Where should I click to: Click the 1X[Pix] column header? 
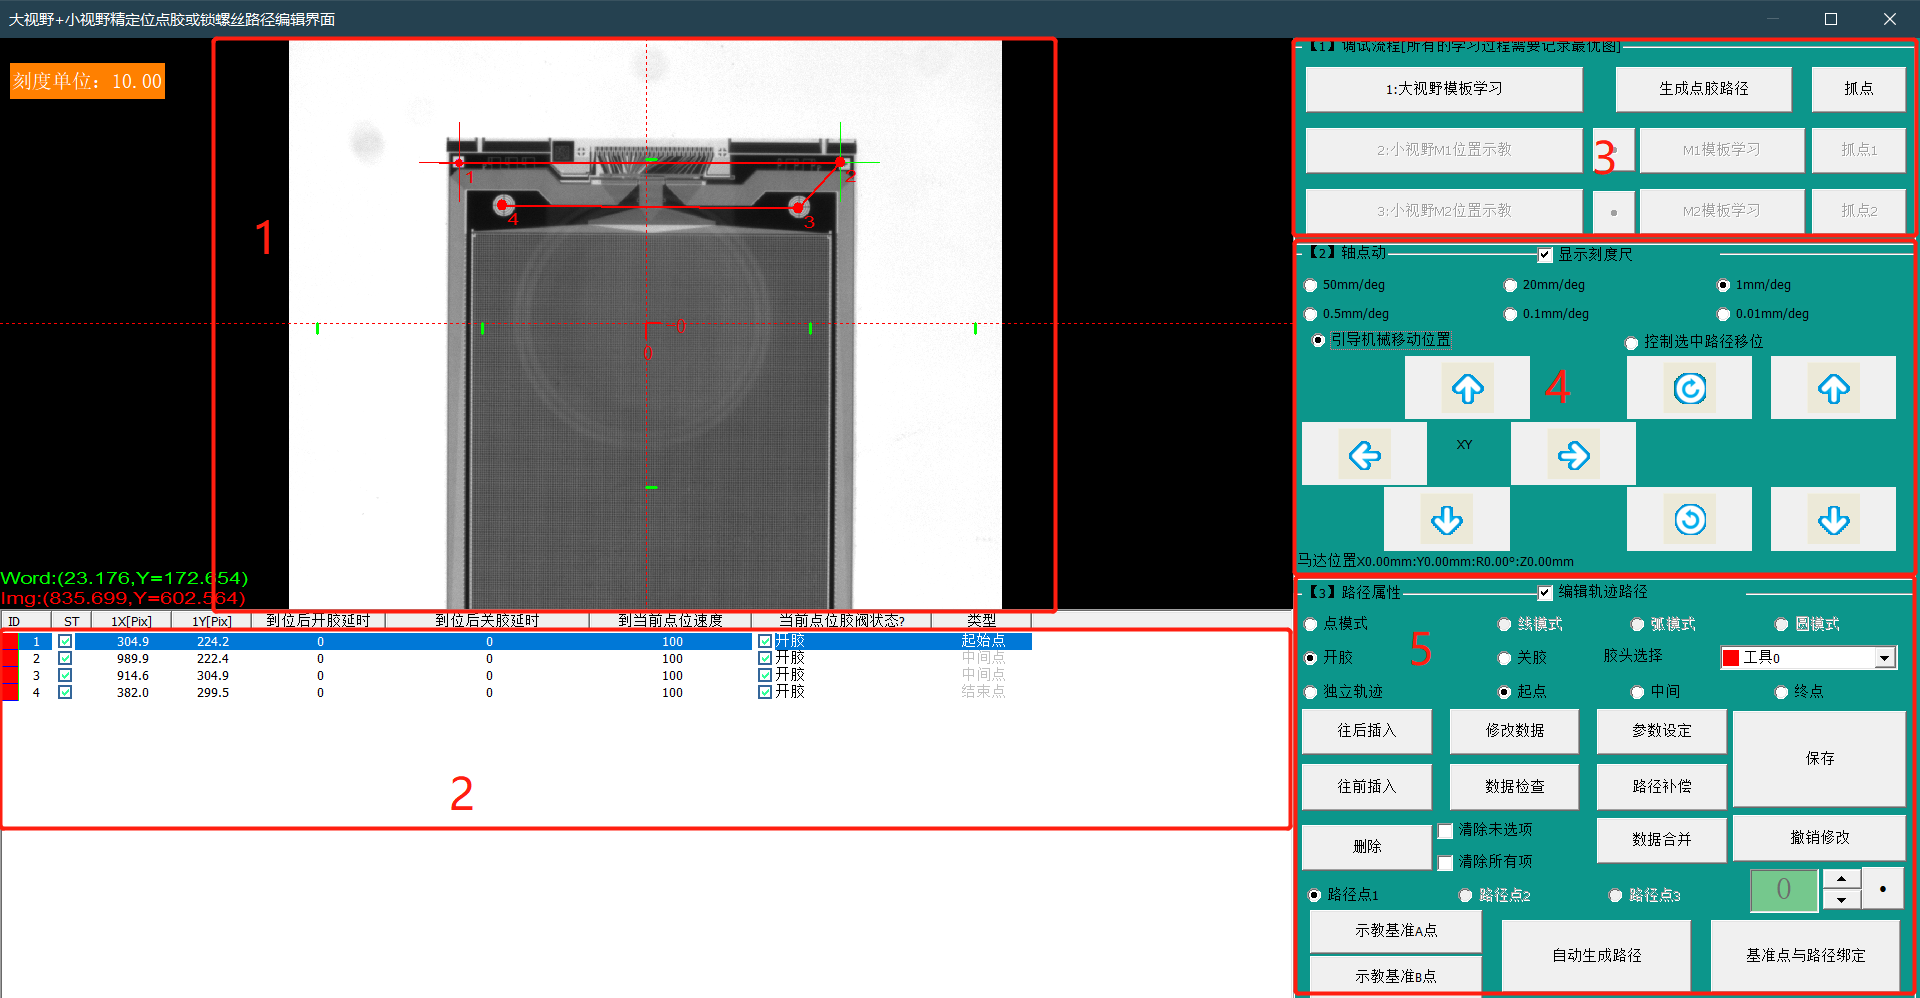pyautogui.click(x=131, y=621)
